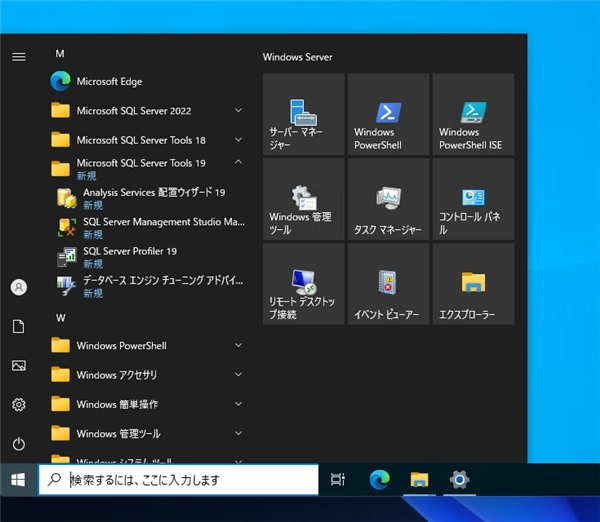The image size is (600, 522).
Task: Launch the Windows PowerShell ISE tile
Action: 473,114
